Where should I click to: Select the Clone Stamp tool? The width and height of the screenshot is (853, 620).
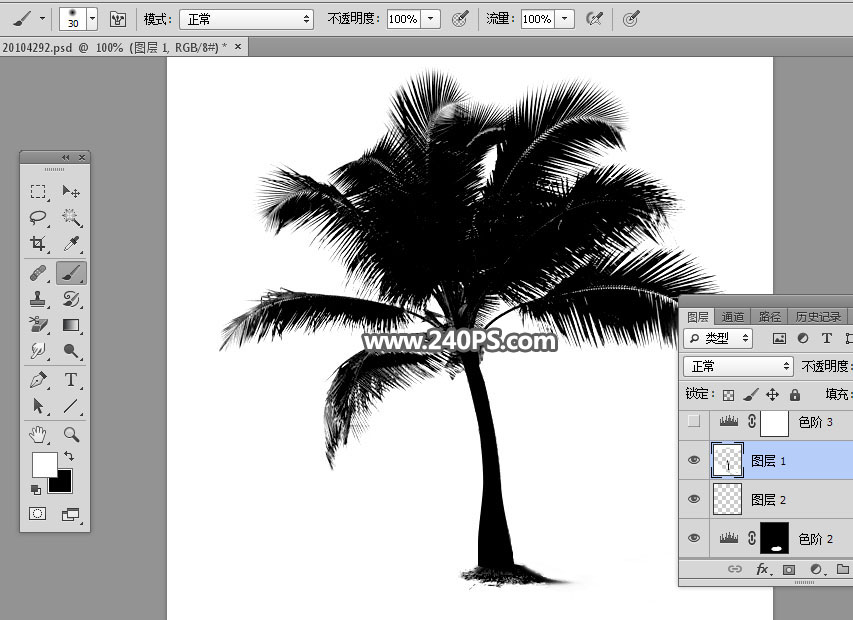[x=38, y=299]
